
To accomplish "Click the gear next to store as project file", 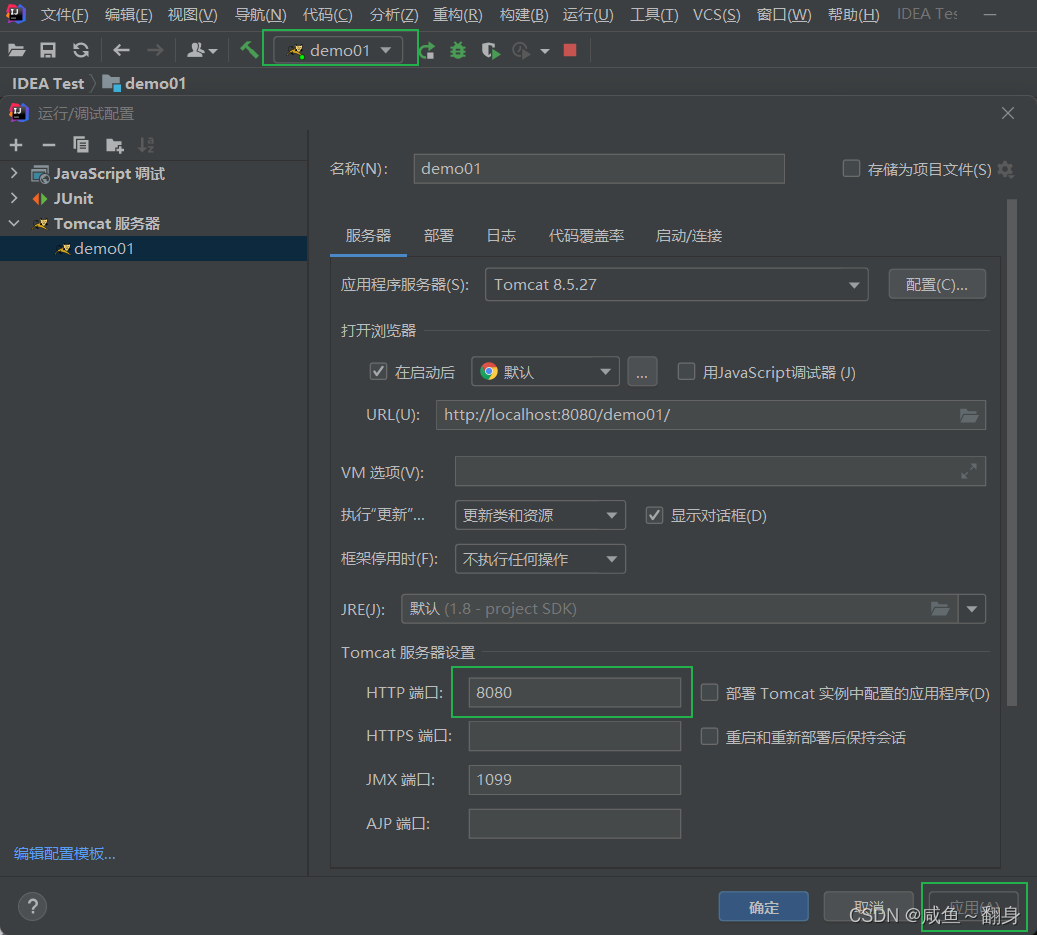I will click(x=1005, y=169).
